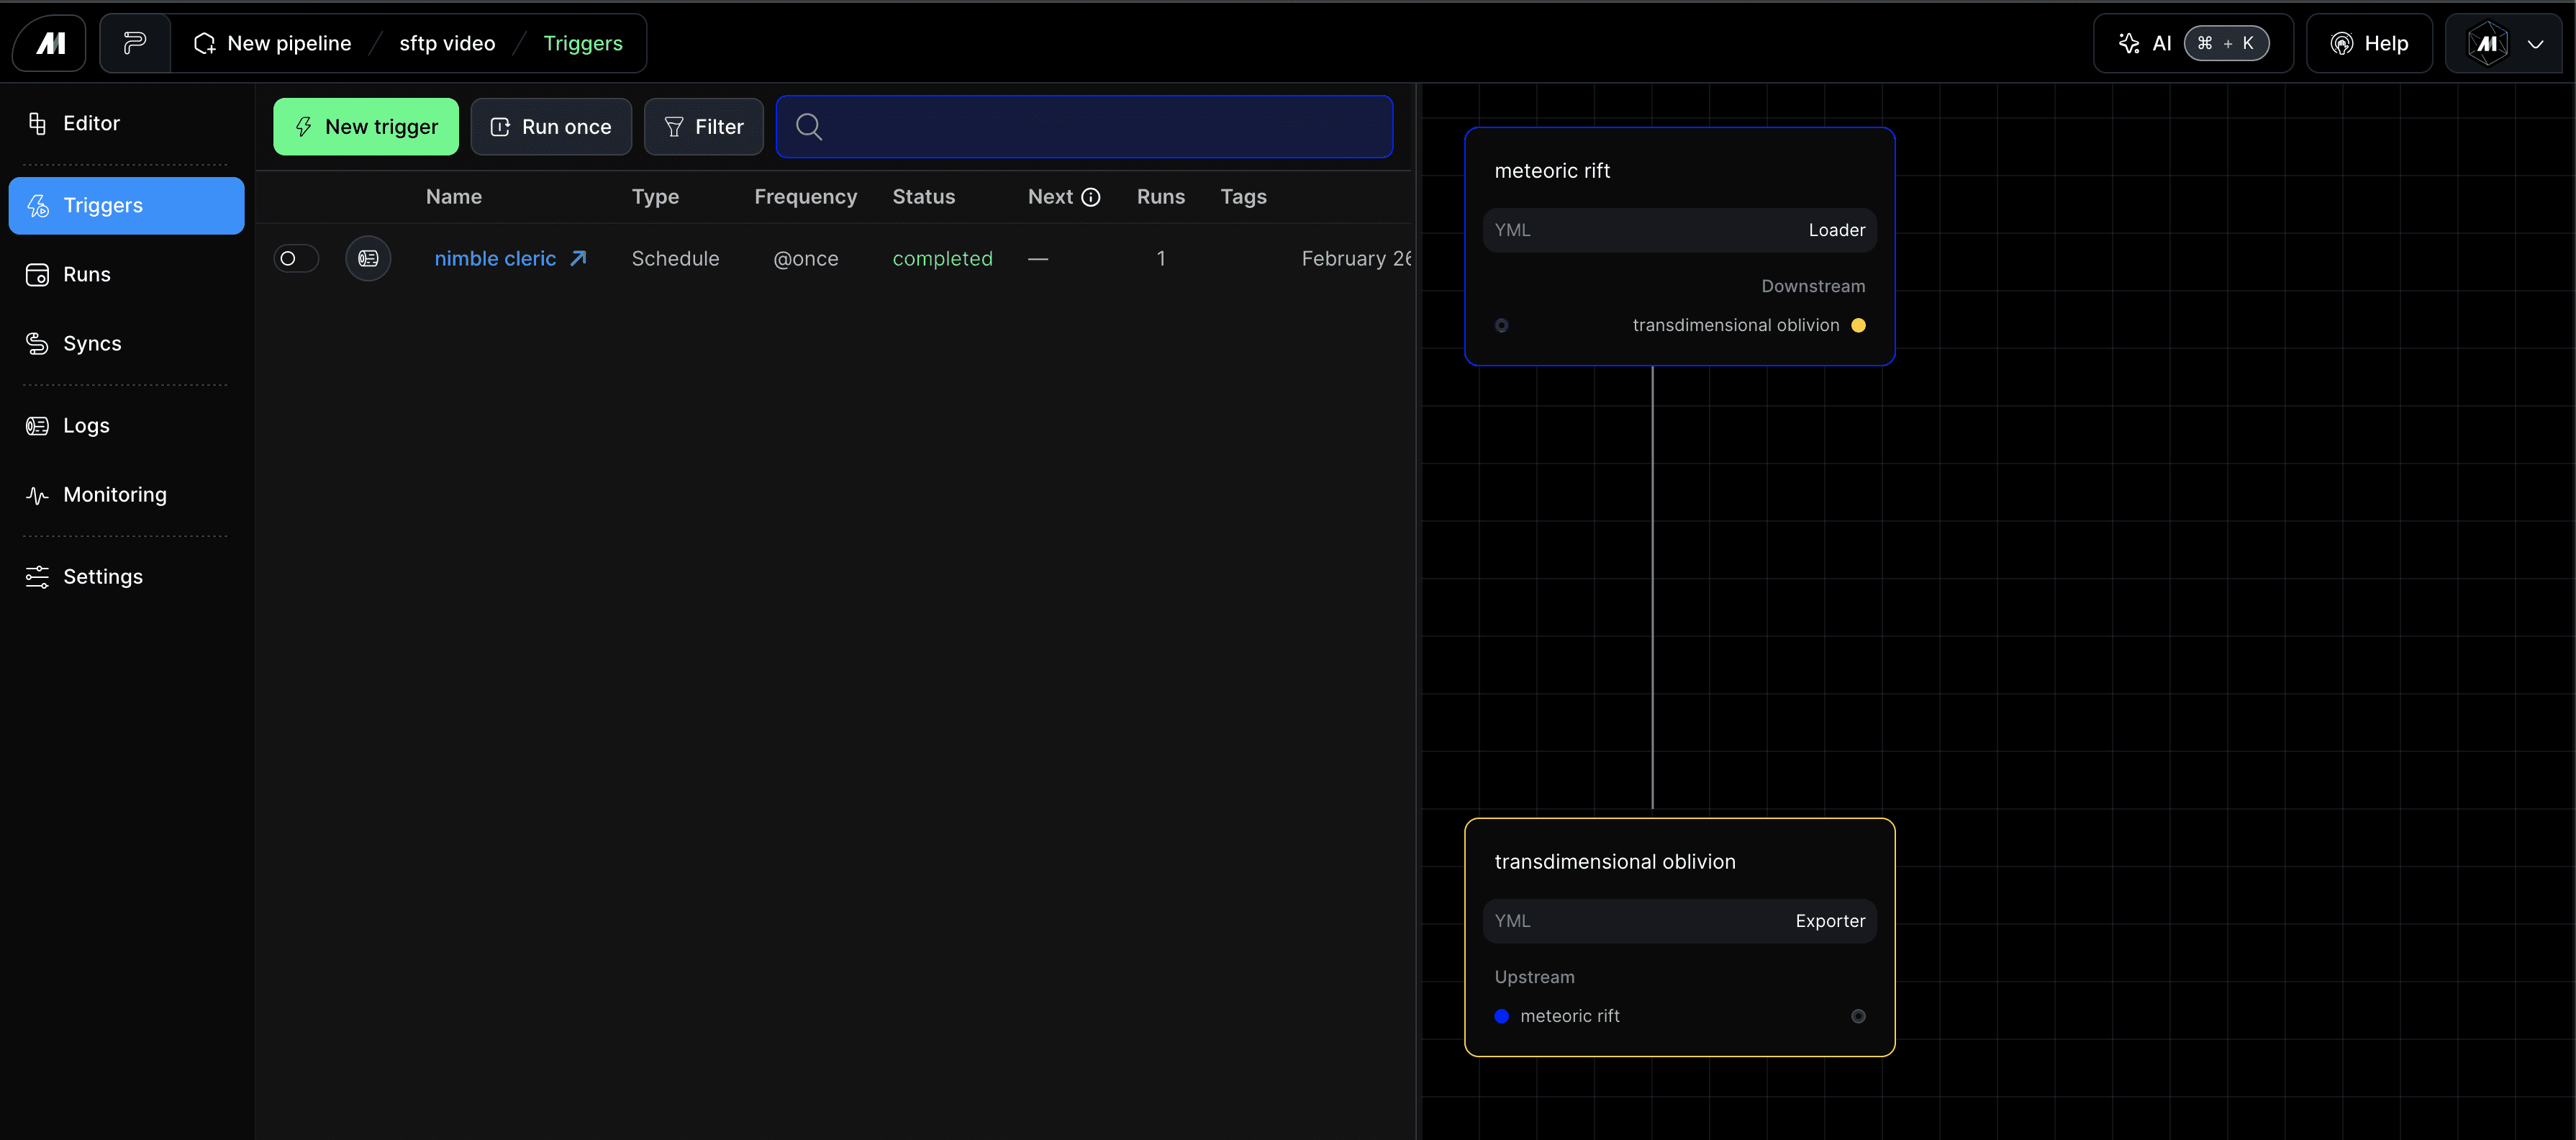Click the transdimensional oblivion downstream label
This screenshot has height=1140, width=2576.
tap(1736, 325)
